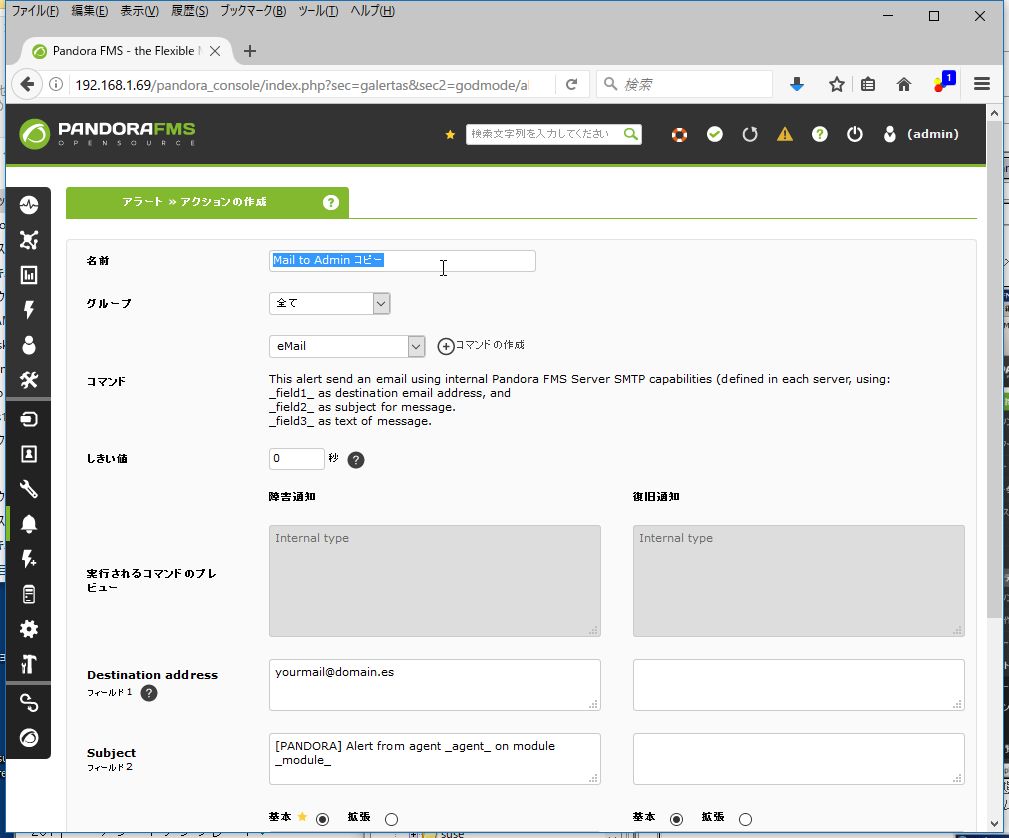Open help for the action creation title
Image resolution: width=1009 pixels, height=838 pixels.
331,203
